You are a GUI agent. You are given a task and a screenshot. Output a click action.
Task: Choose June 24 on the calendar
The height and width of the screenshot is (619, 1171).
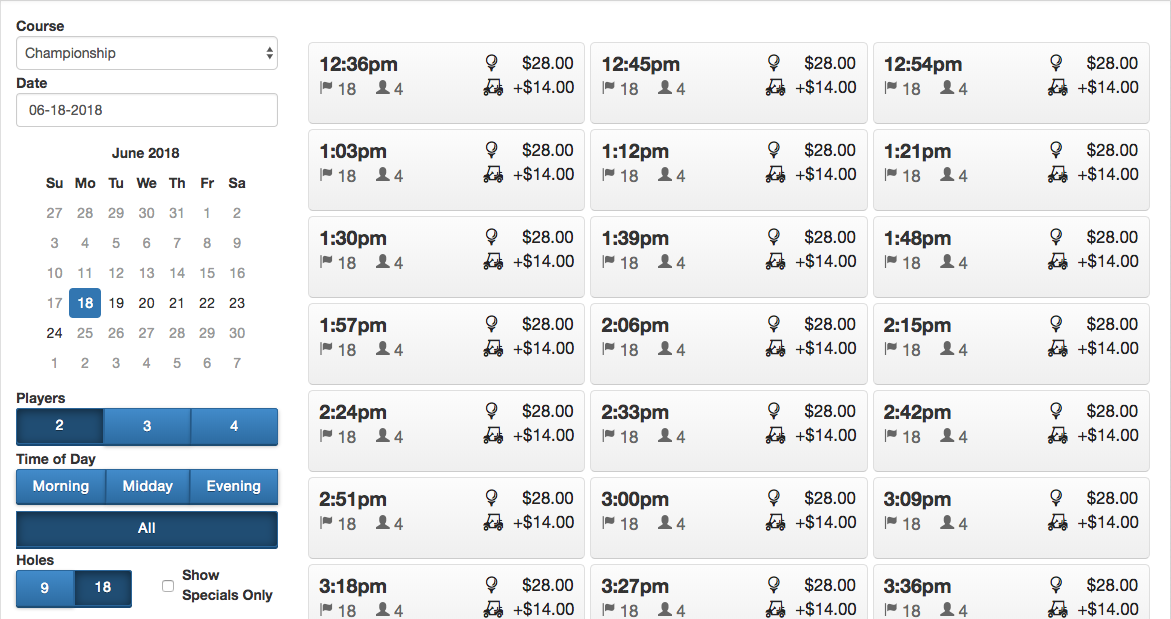[x=55, y=333]
